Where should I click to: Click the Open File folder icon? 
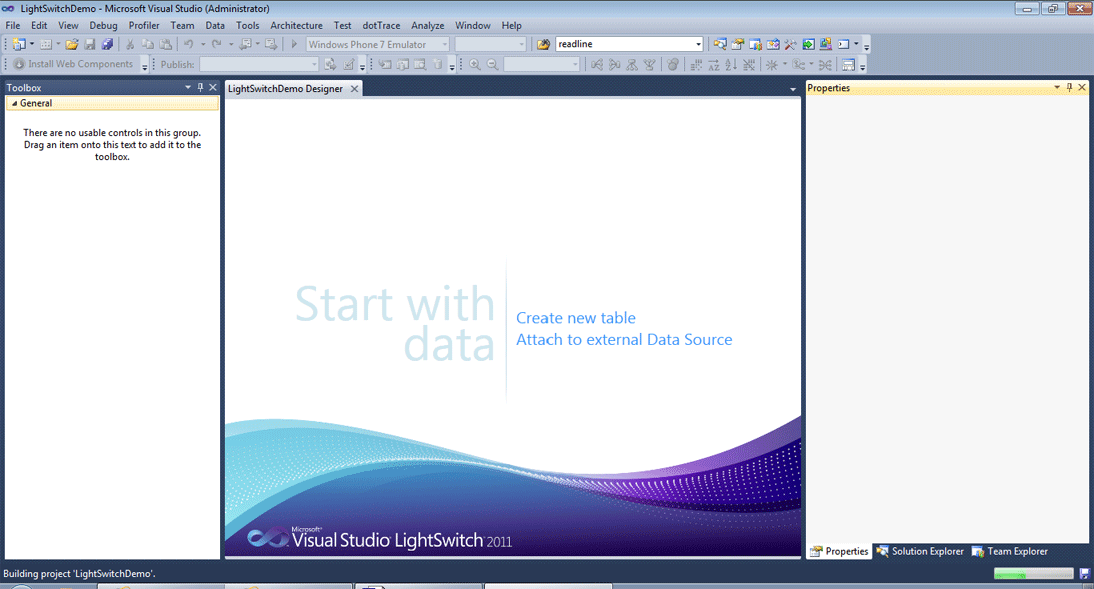(x=72, y=44)
